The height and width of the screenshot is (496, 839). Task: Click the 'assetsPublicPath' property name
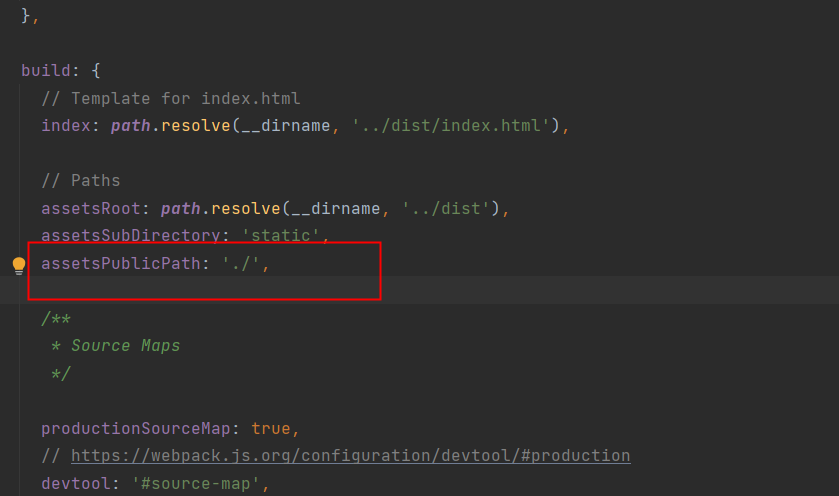[121, 263]
